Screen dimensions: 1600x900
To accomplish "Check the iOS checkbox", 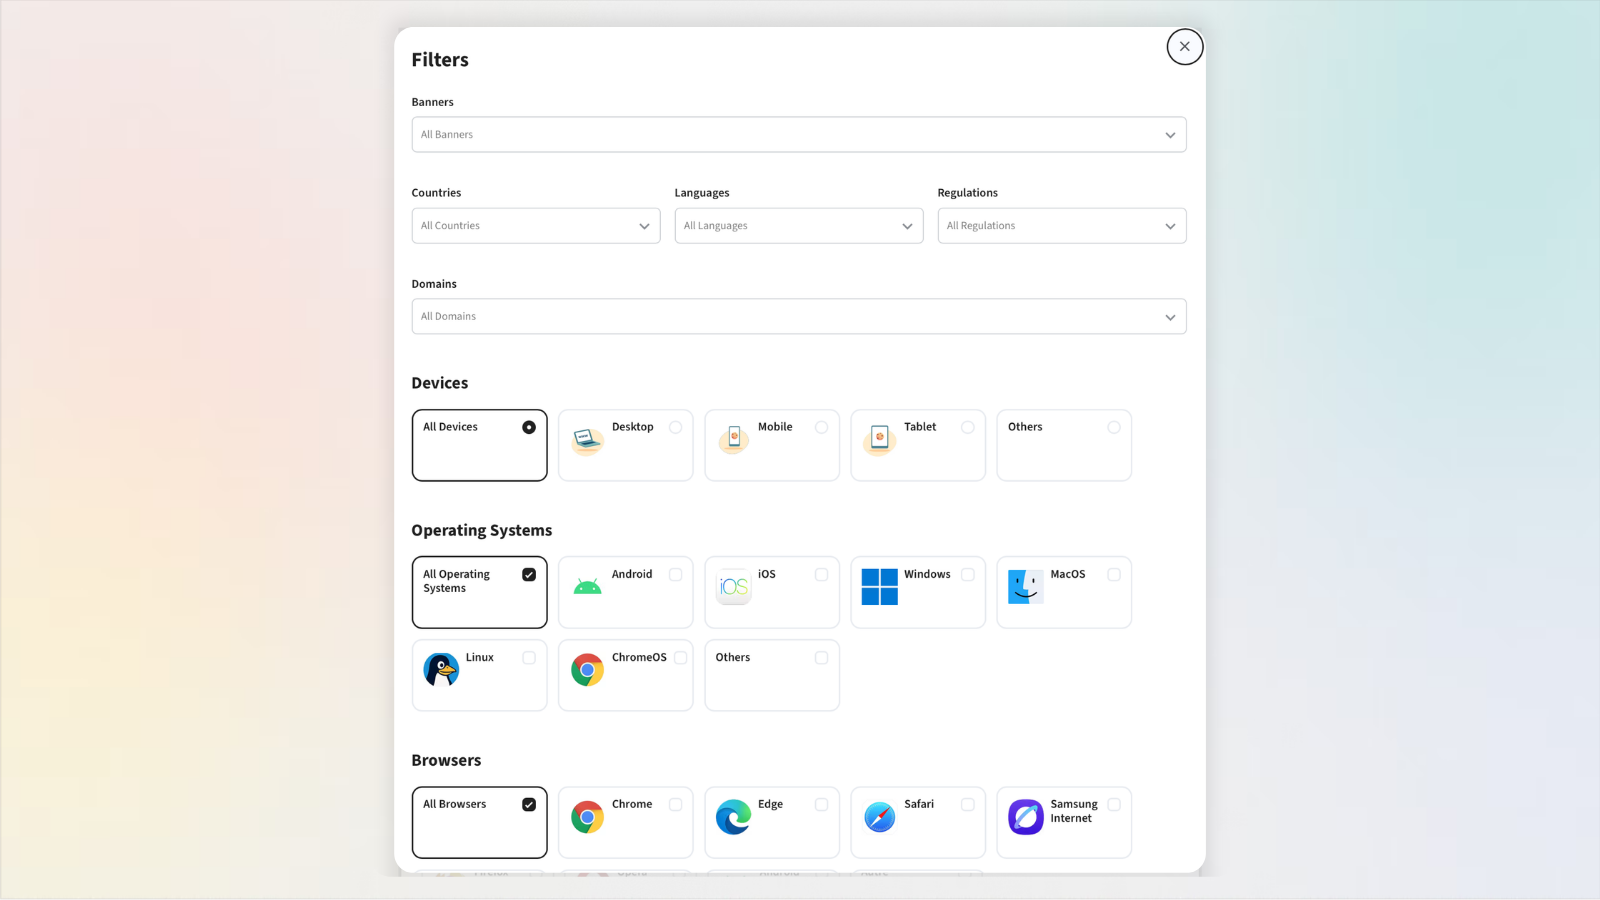I will [822, 575].
